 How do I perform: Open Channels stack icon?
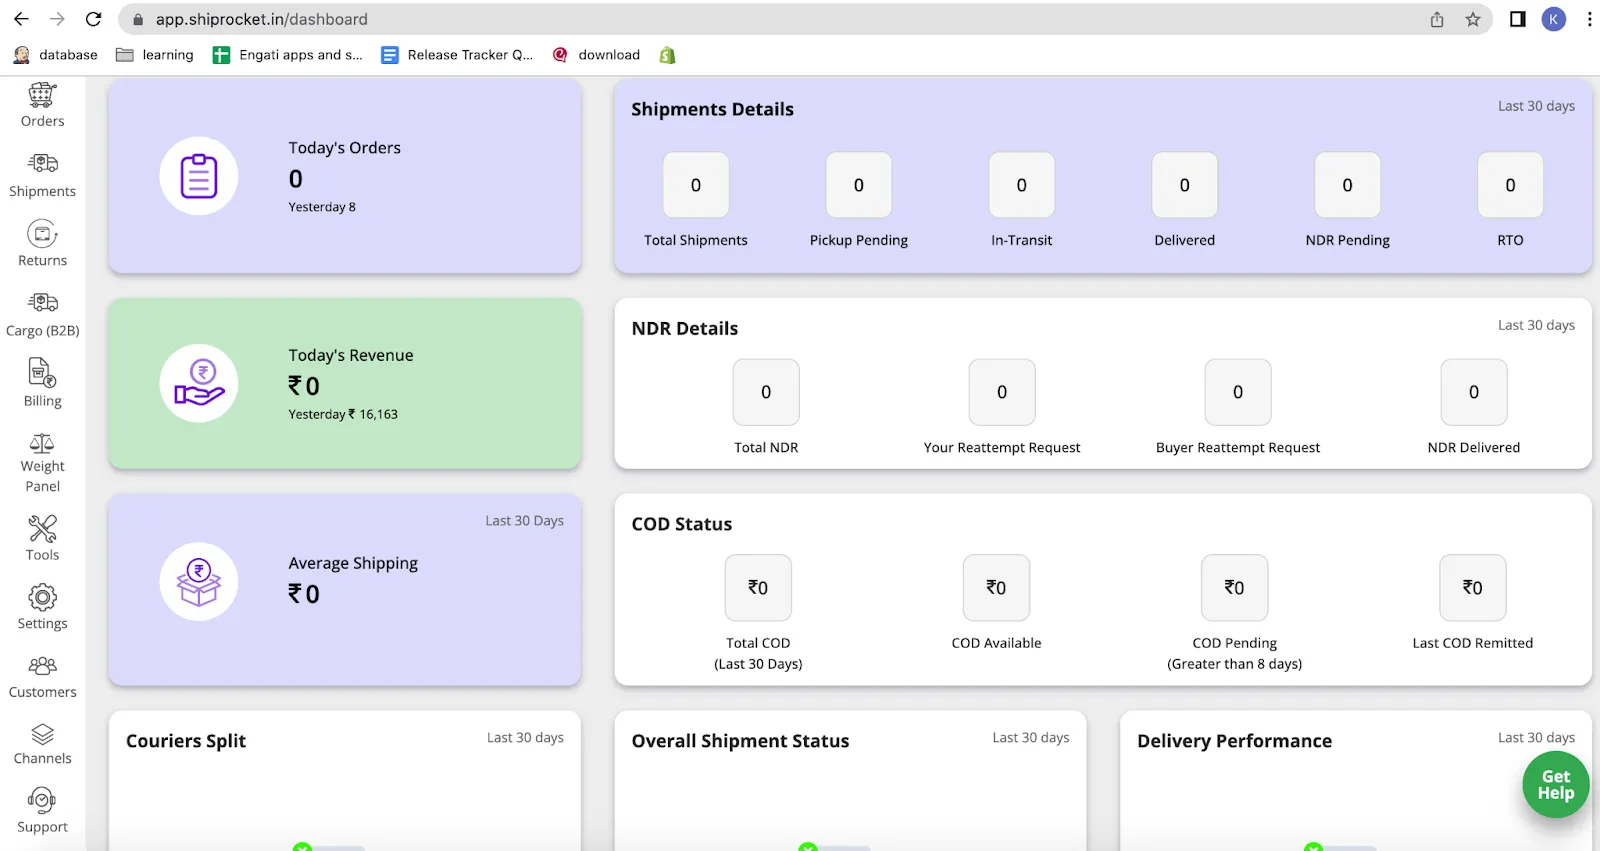[x=42, y=735]
